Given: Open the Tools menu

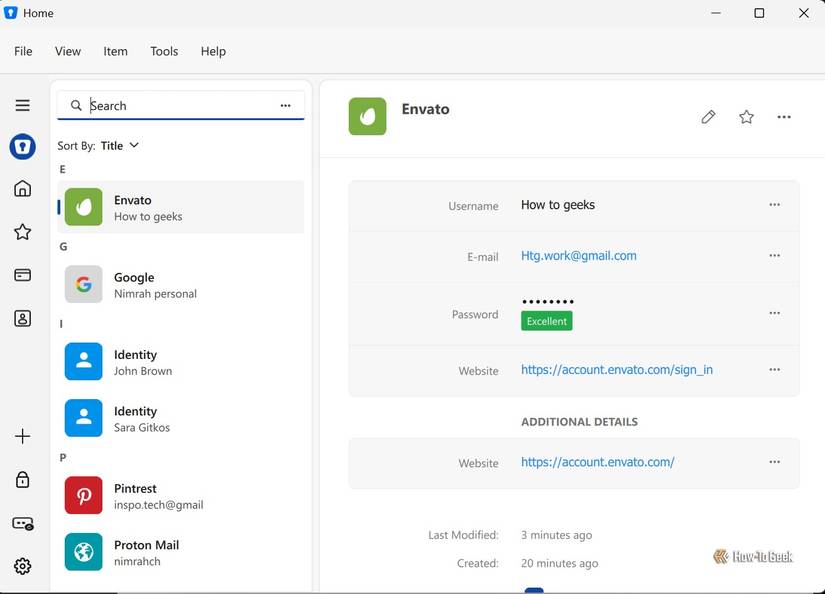Looking at the screenshot, I should click(164, 51).
